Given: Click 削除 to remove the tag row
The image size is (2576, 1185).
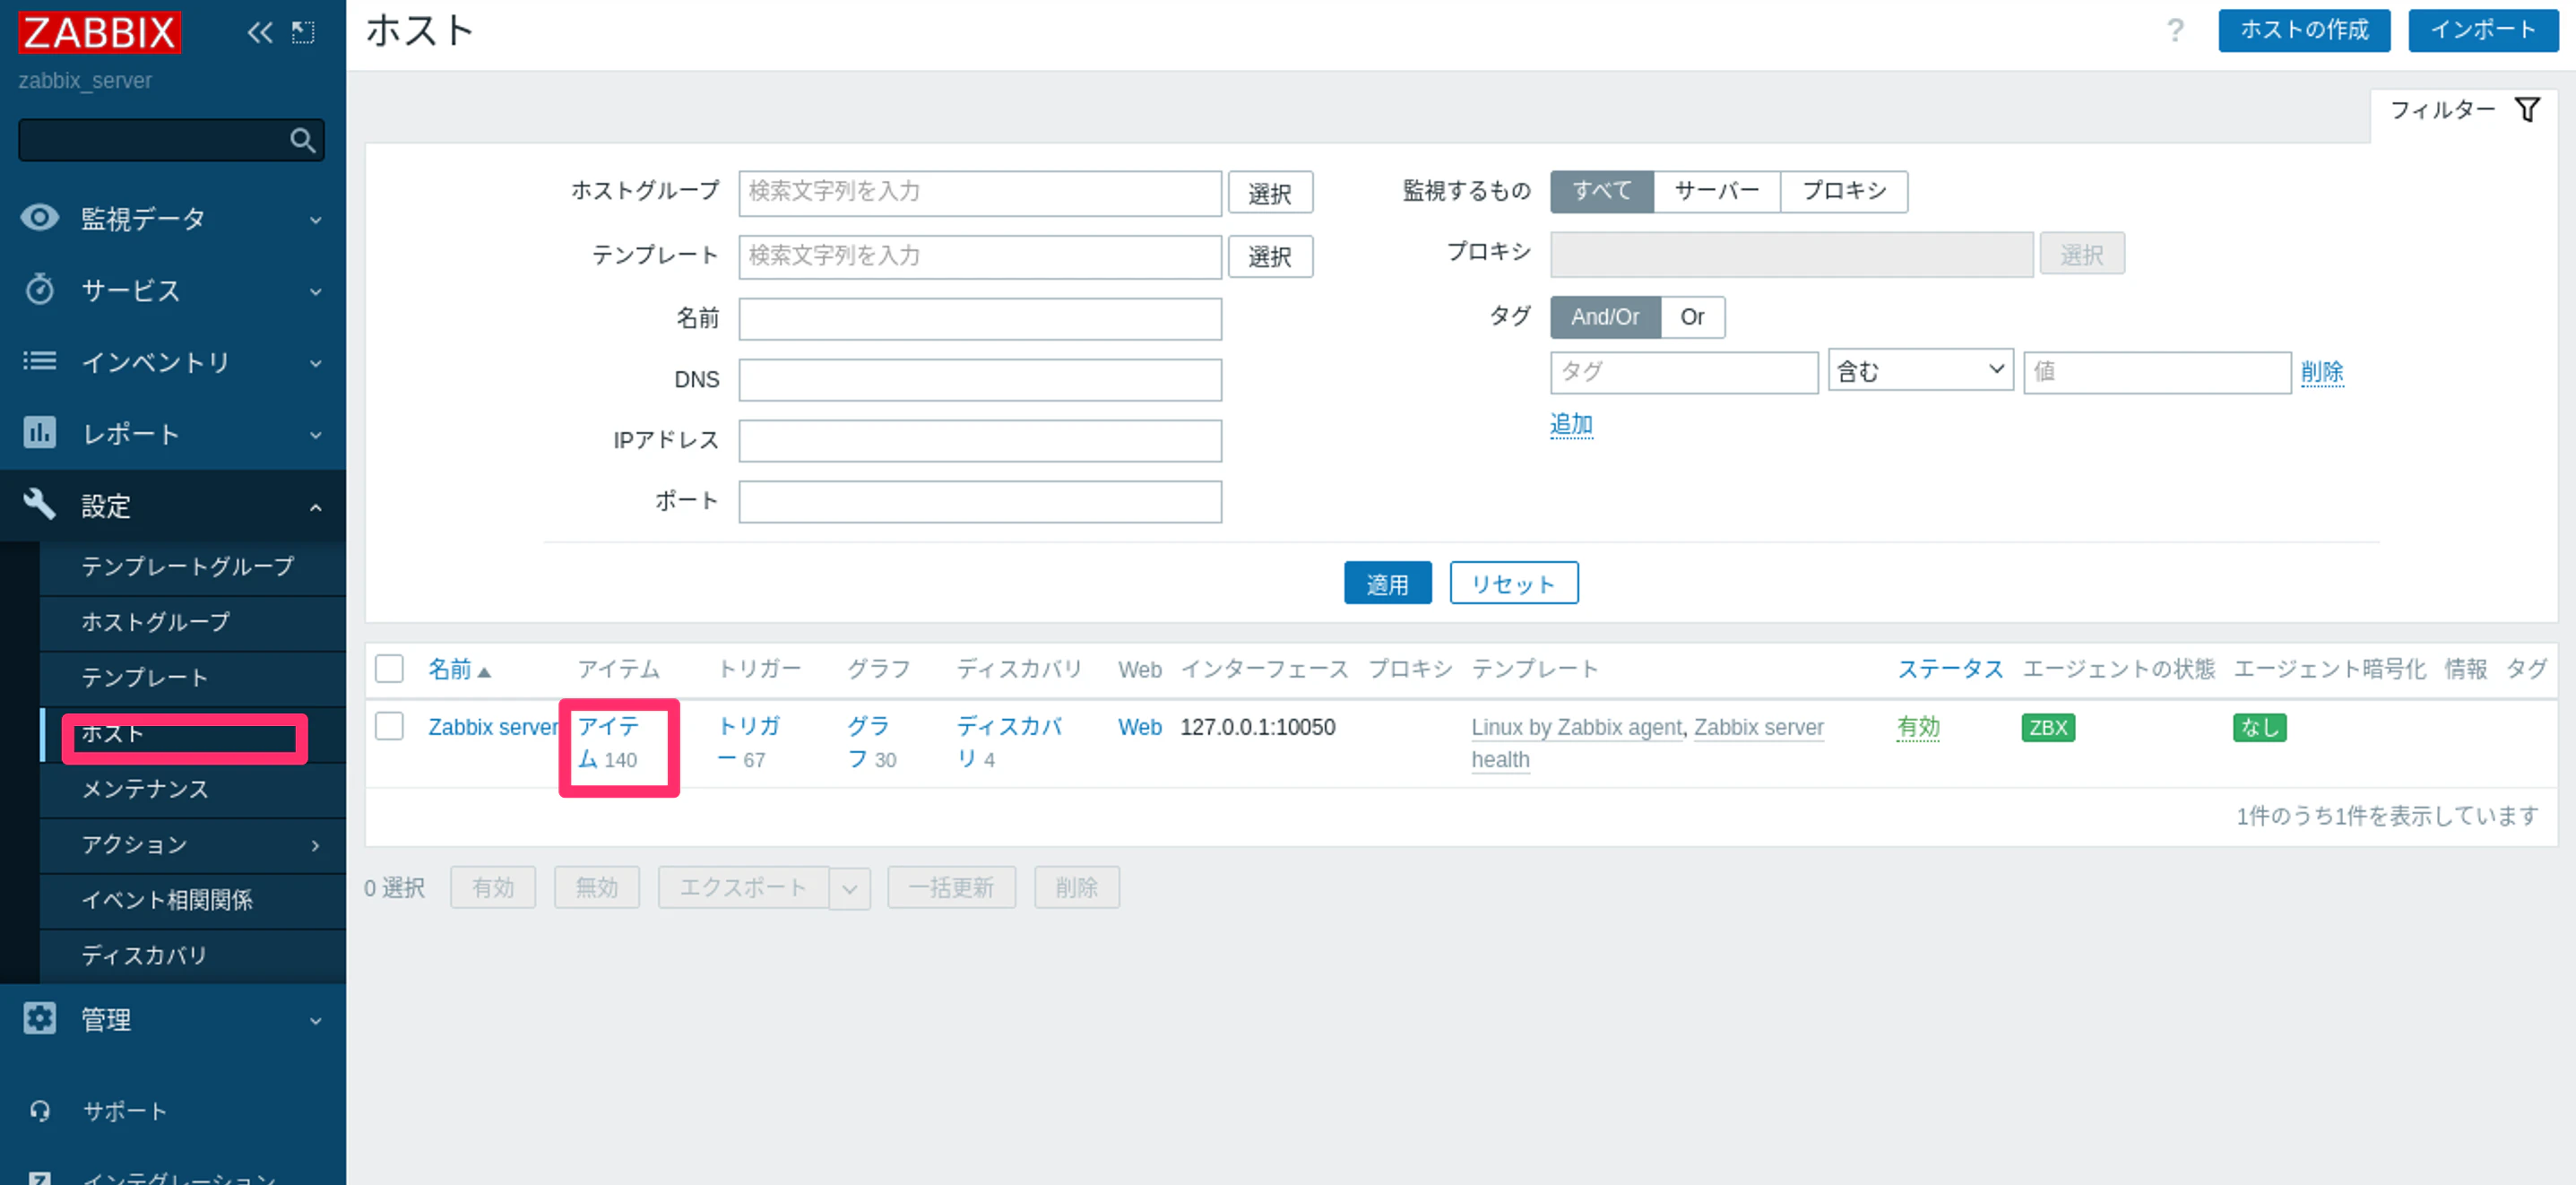Looking at the screenshot, I should pos(2322,372).
